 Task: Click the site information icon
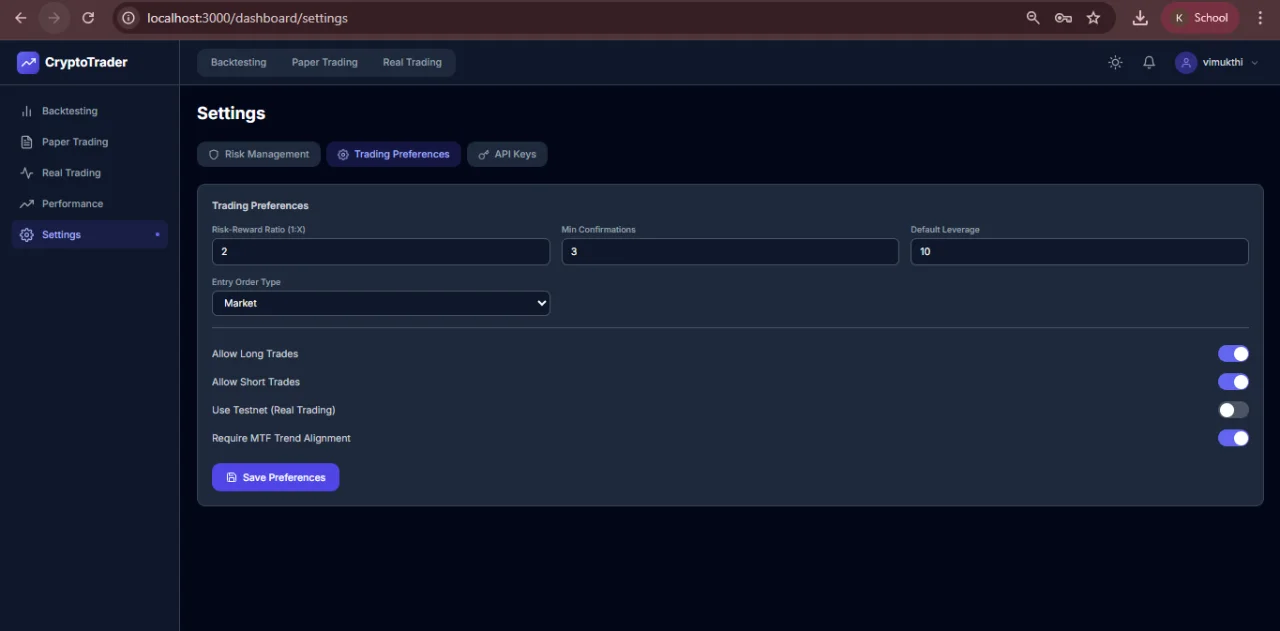[x=127, y=18]
